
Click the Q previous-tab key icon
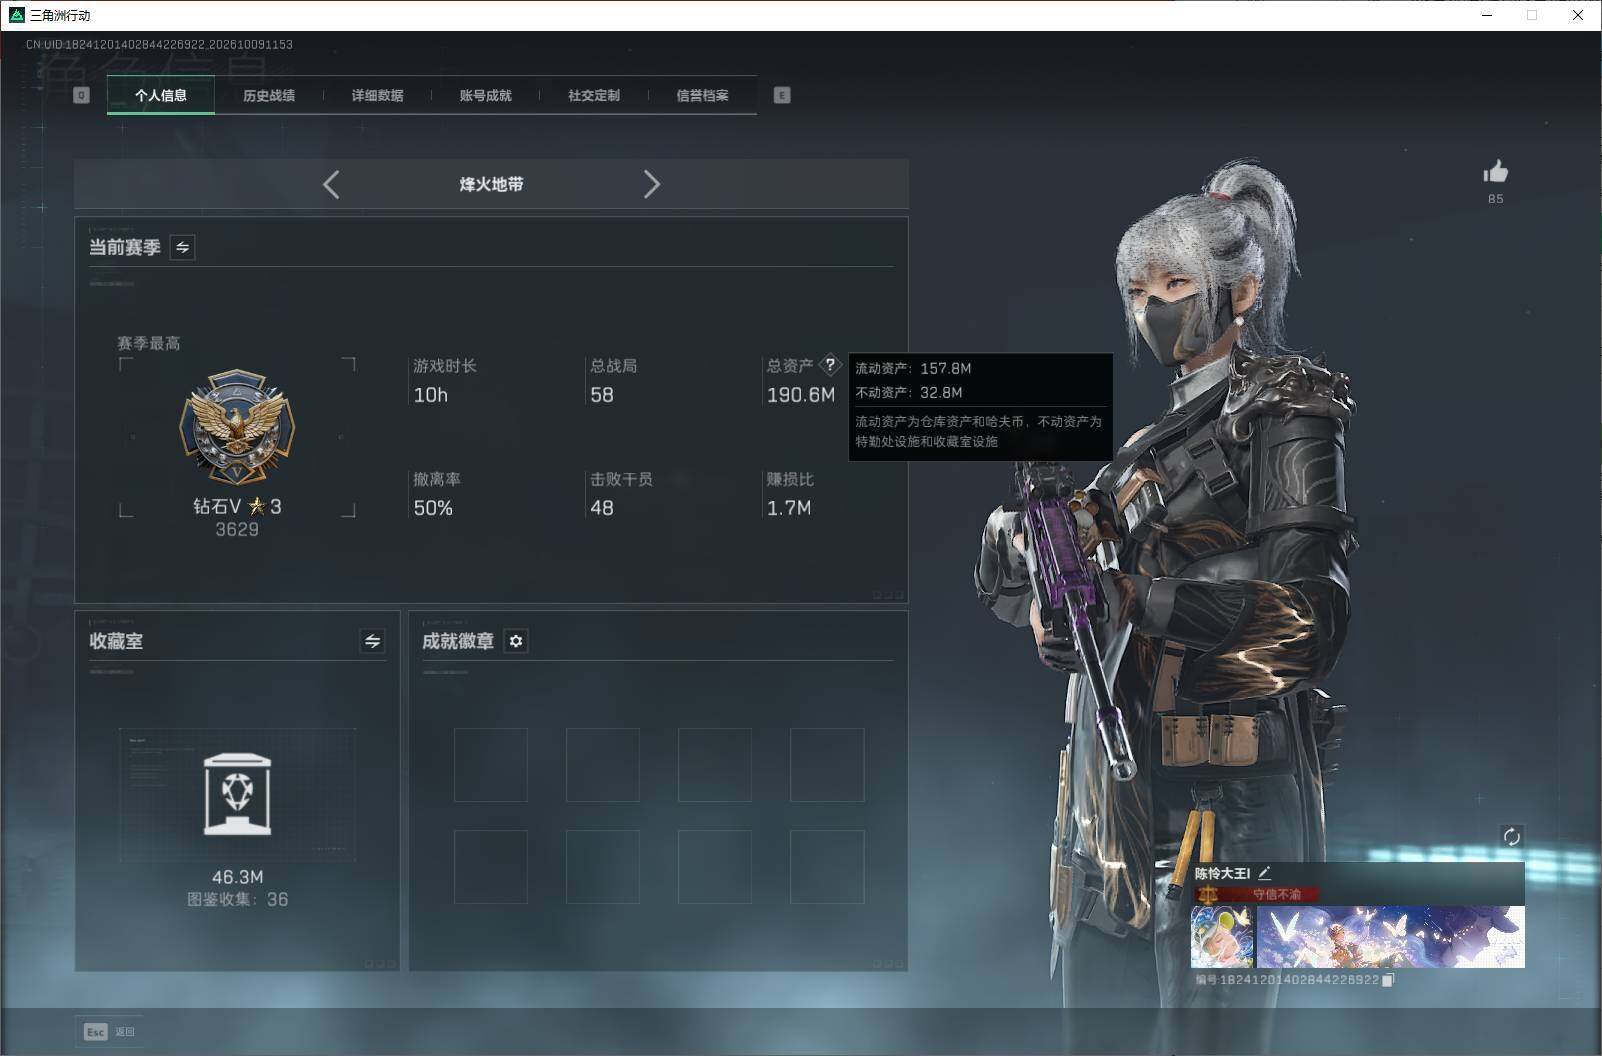click(x=82, y=95)
